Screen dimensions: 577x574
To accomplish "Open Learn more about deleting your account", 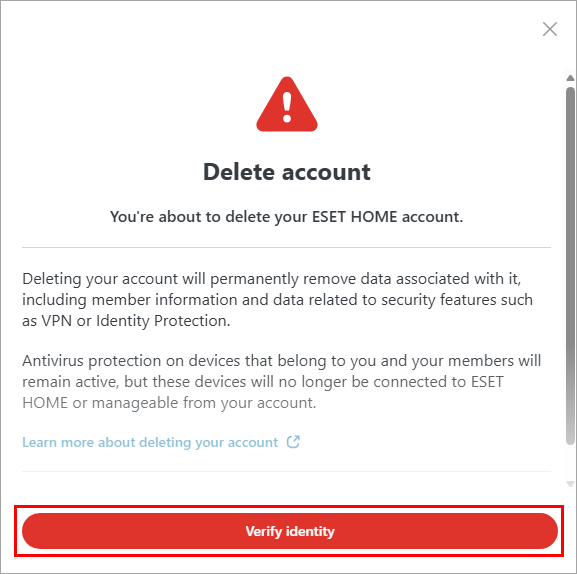I will 150,442.
